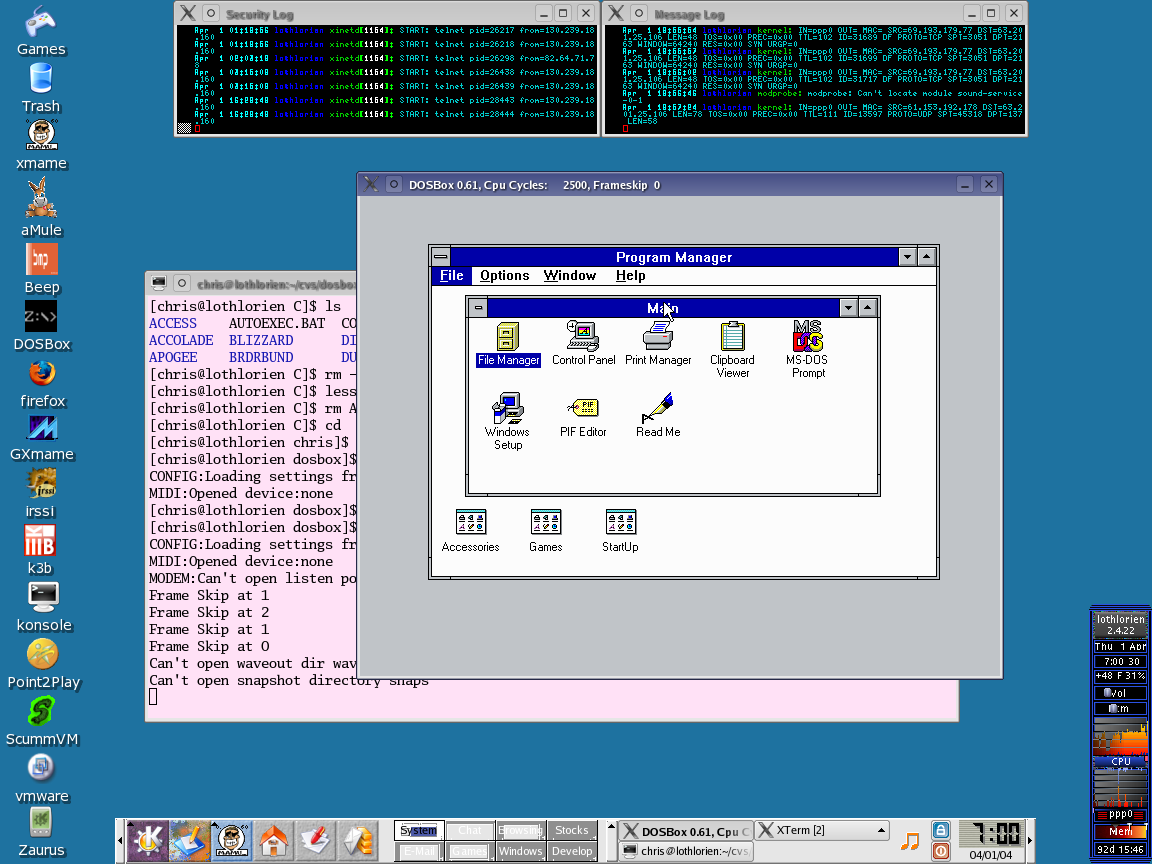Viewport: 1152px width, 864px height.
Task: Click the home folder icon in the panel
Action: click(273, 840)
